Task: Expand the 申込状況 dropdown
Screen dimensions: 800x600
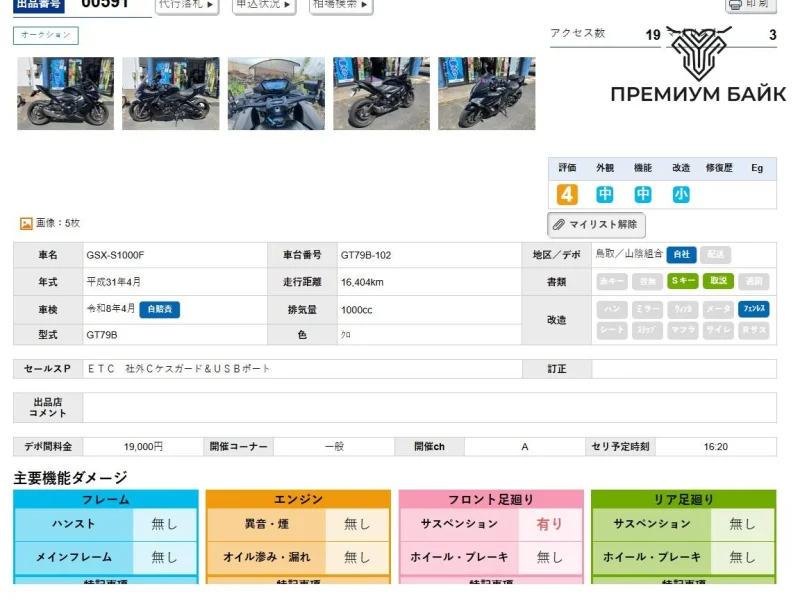Action: [264, 5]
